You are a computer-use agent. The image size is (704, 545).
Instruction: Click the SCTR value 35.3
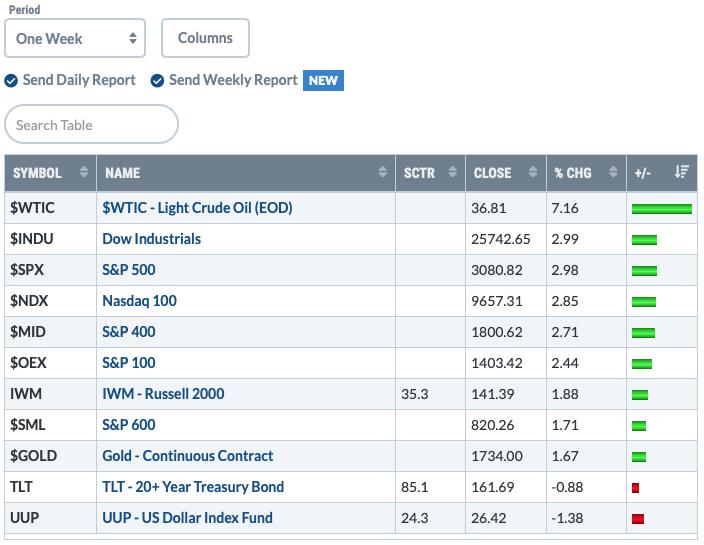coord(414,394)
